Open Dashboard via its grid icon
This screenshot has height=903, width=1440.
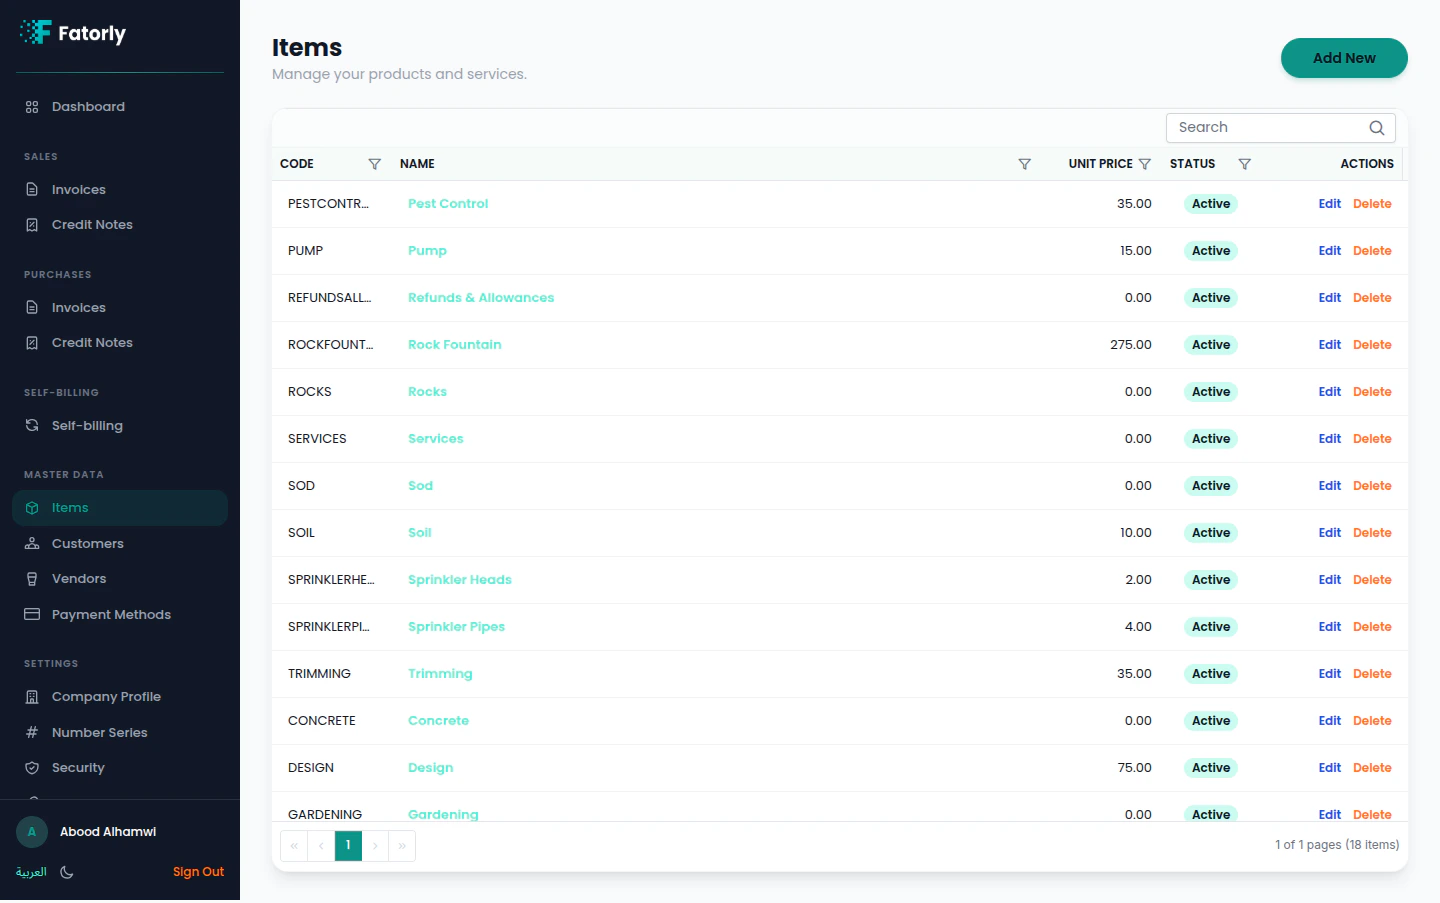click(32, 107)
